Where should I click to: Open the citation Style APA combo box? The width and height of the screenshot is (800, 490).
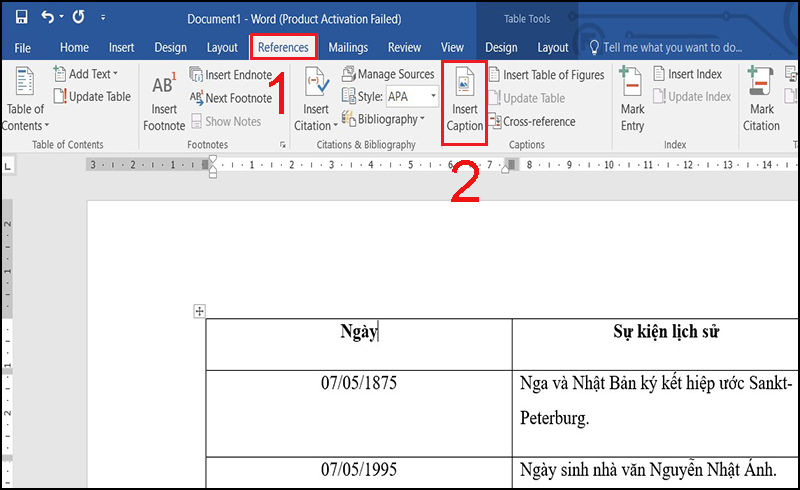coord(412,96)
